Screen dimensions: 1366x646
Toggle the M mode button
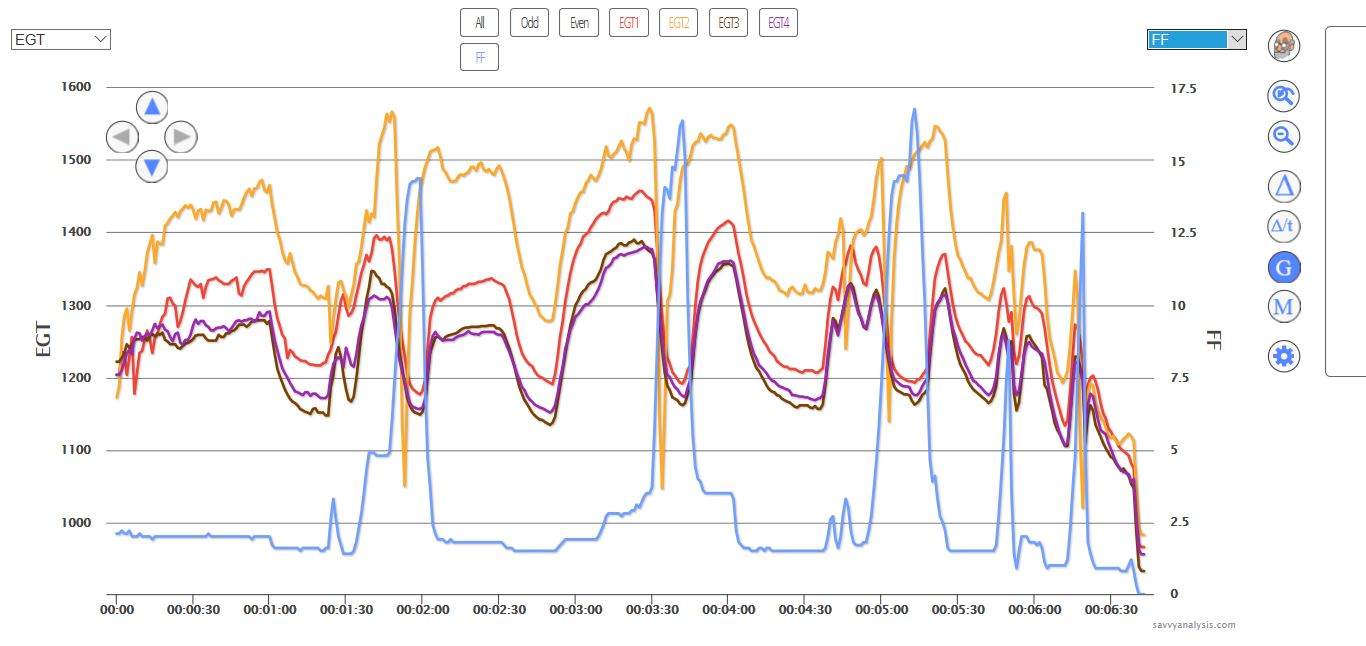click(1284, 307)
